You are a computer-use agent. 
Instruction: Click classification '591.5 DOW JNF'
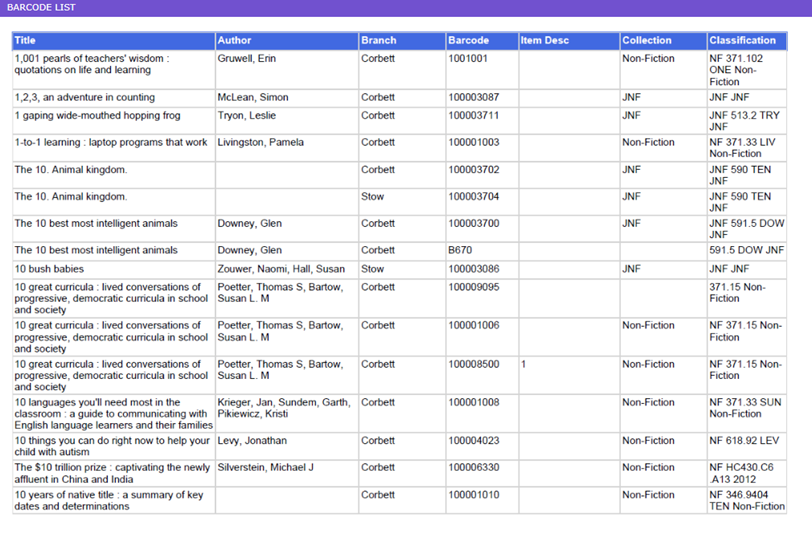click(746, 250)
